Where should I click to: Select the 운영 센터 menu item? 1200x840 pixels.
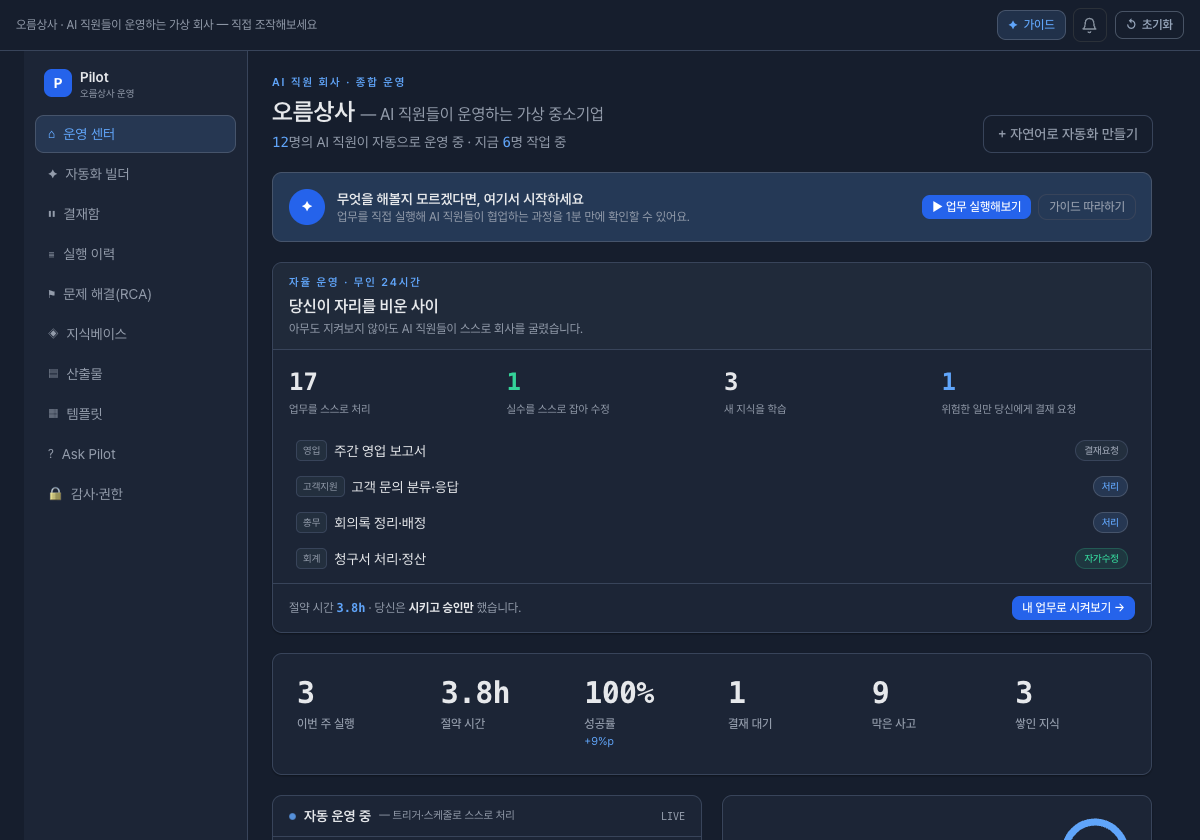(135, 134)
